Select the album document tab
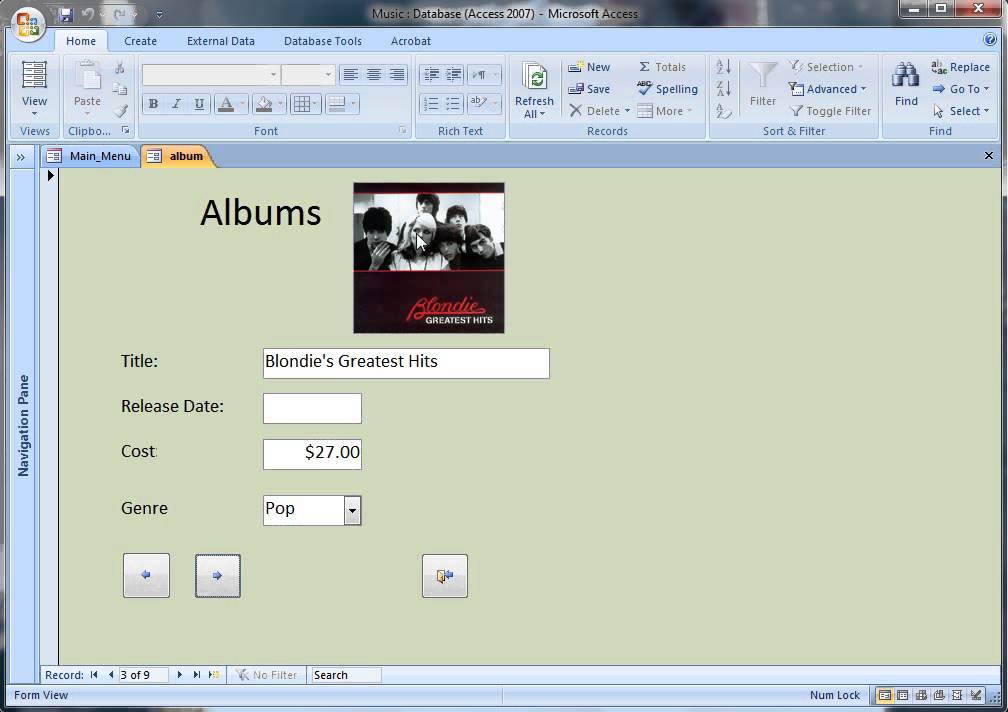Viewport: 1008px width, 712px height. [177, 156]
